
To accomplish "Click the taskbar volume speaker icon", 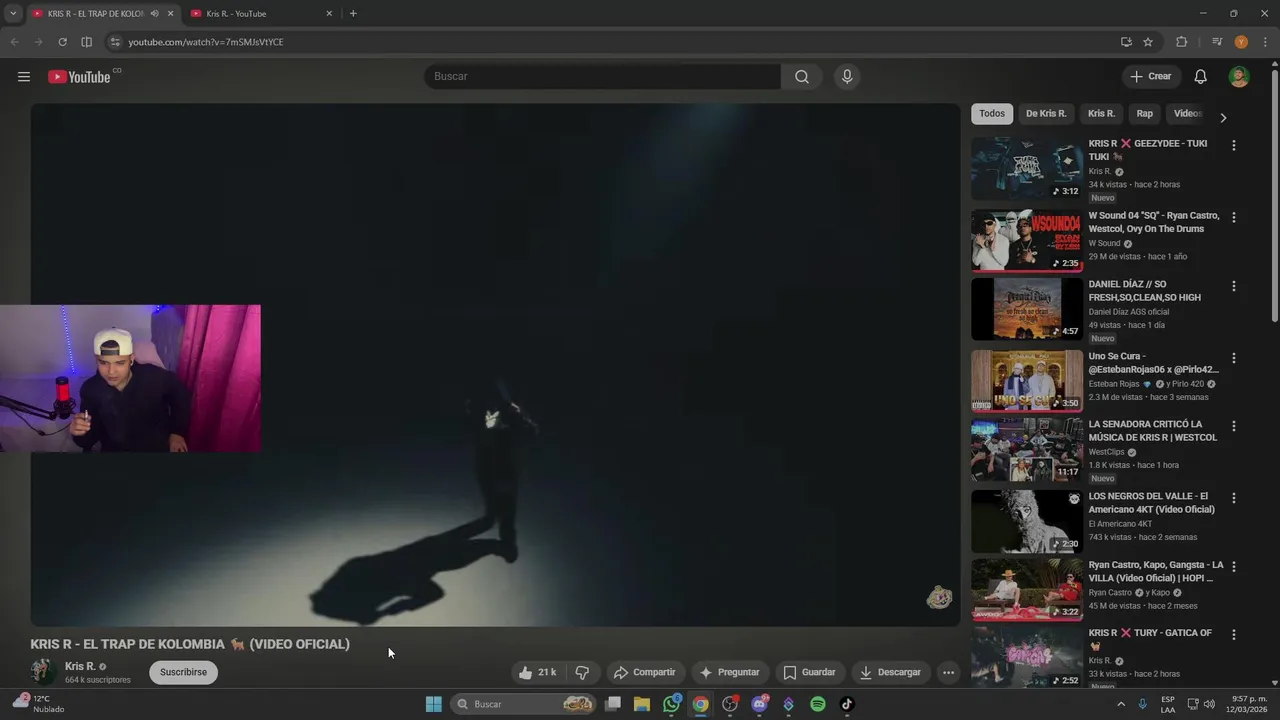I will click(x=1208, y=704).
